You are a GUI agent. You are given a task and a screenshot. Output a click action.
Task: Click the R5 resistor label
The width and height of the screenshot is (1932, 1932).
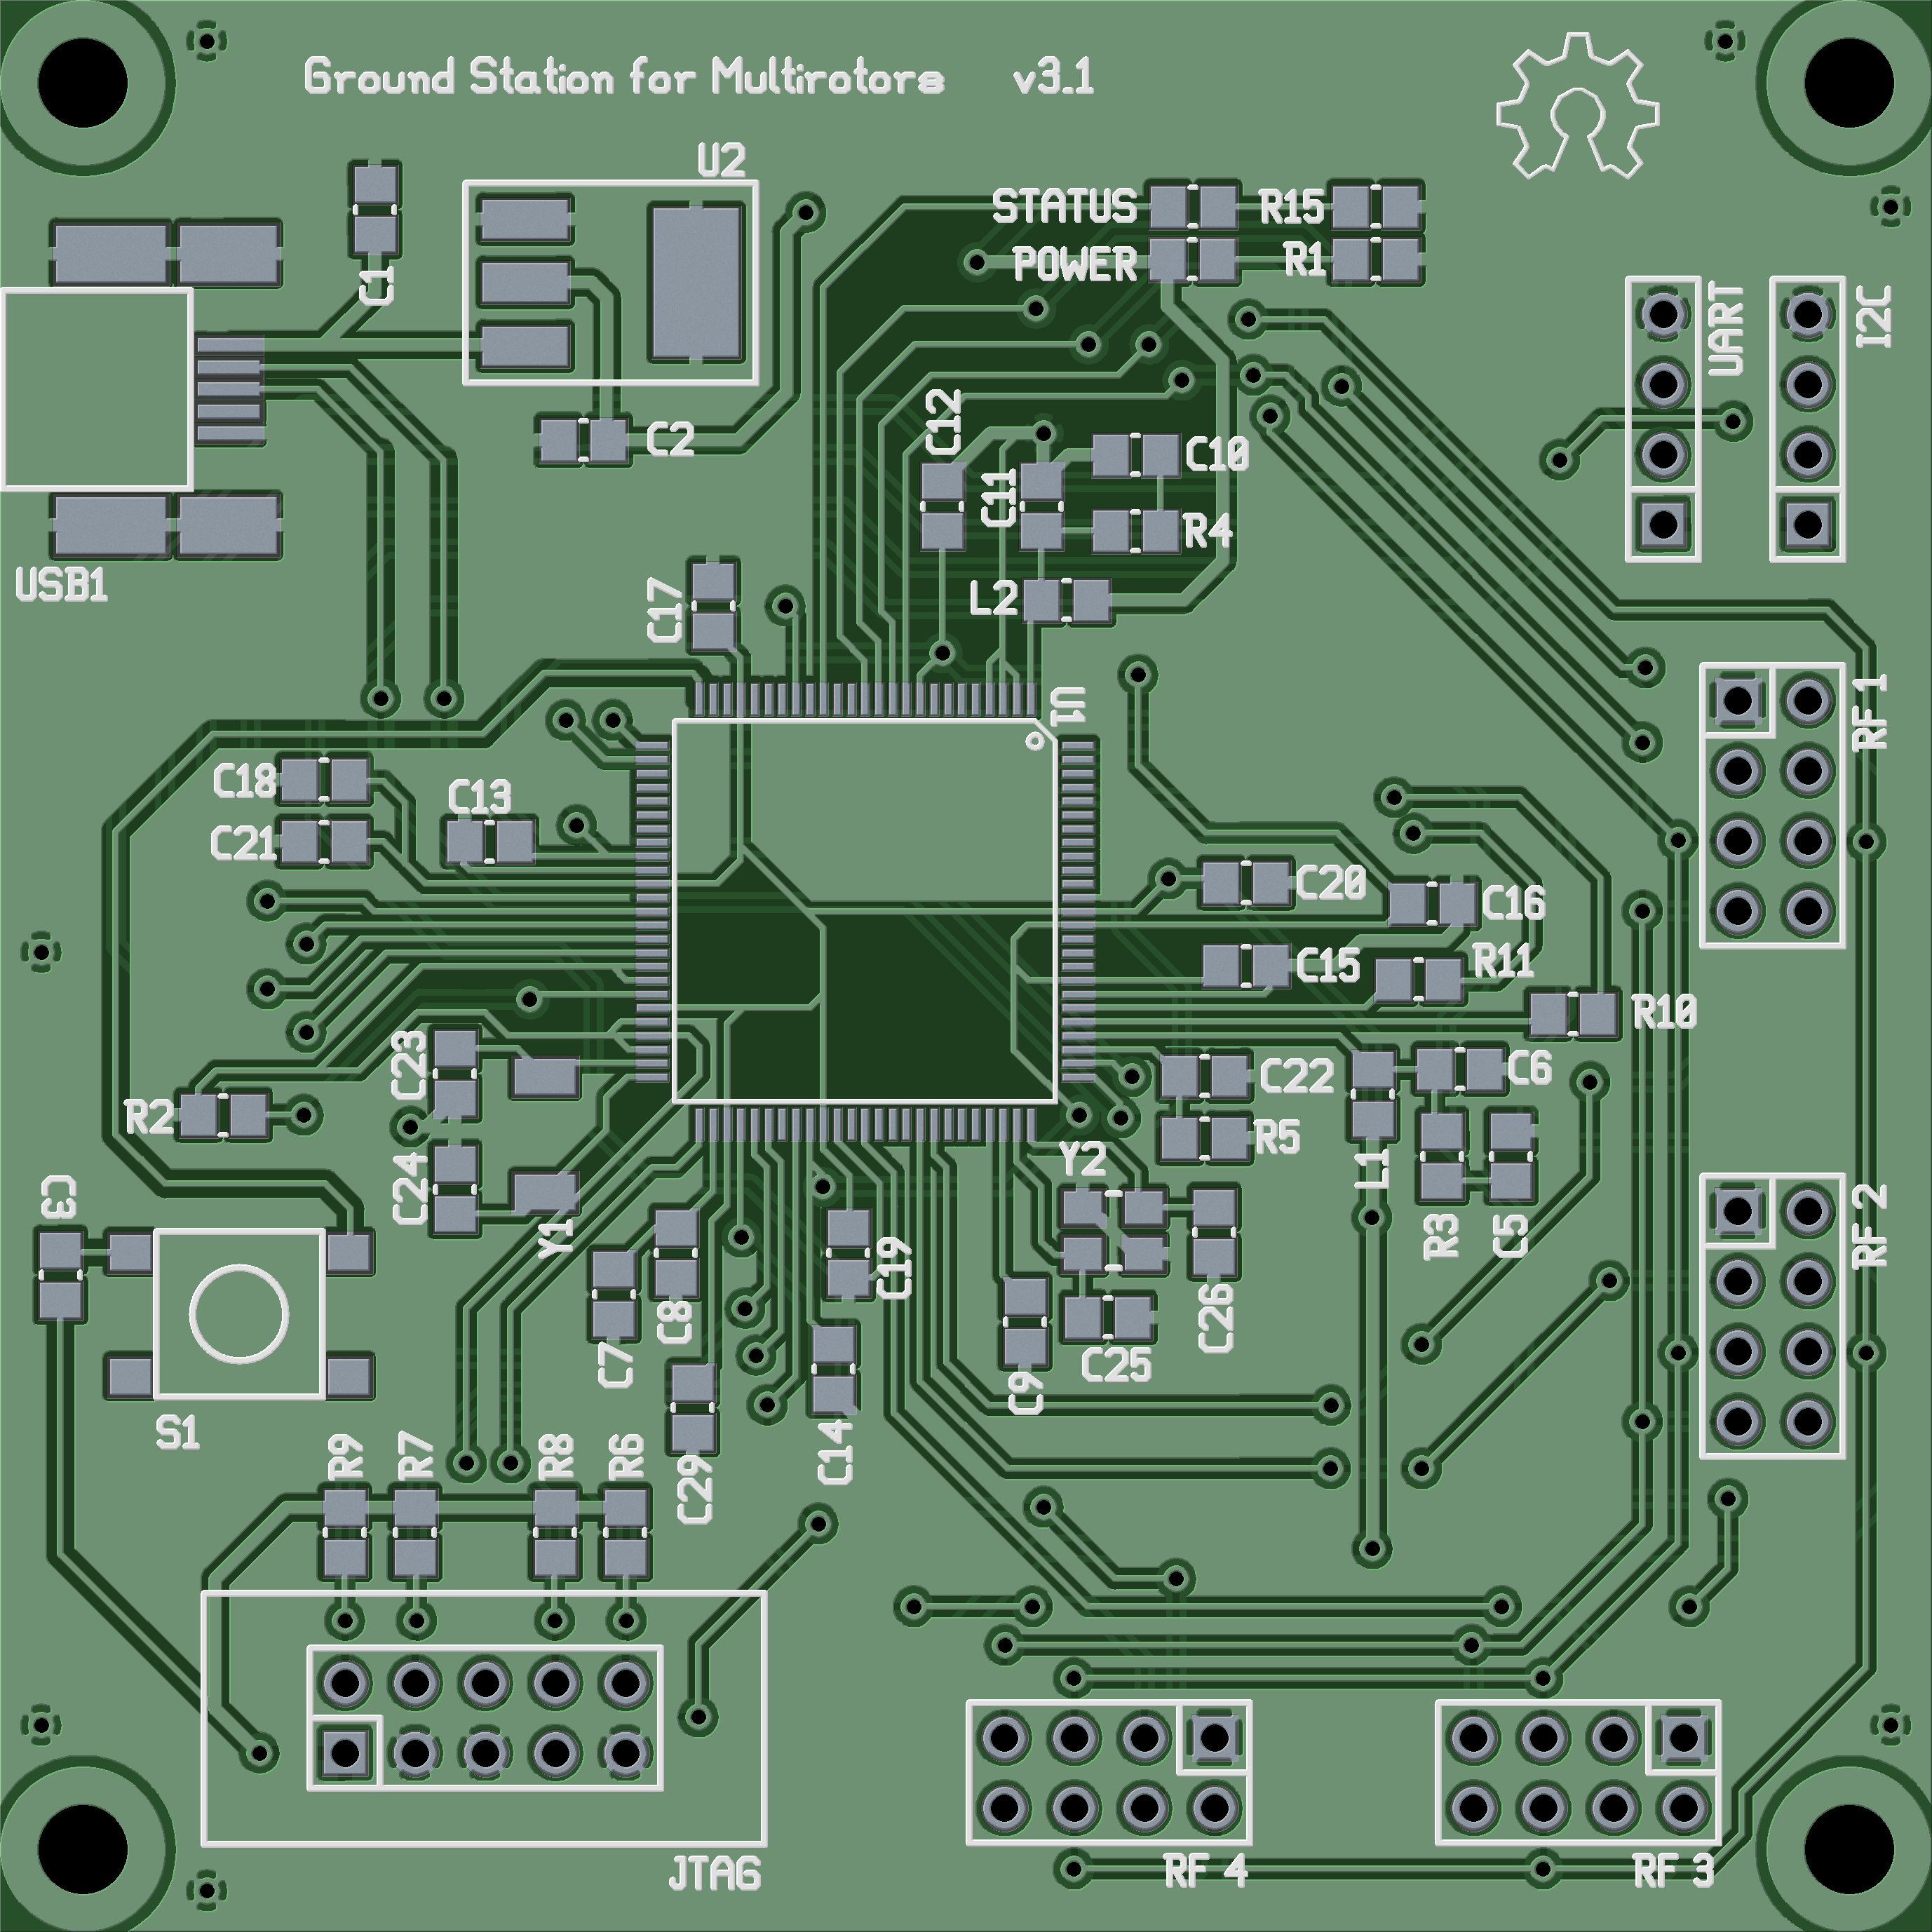[1277, 1137]
